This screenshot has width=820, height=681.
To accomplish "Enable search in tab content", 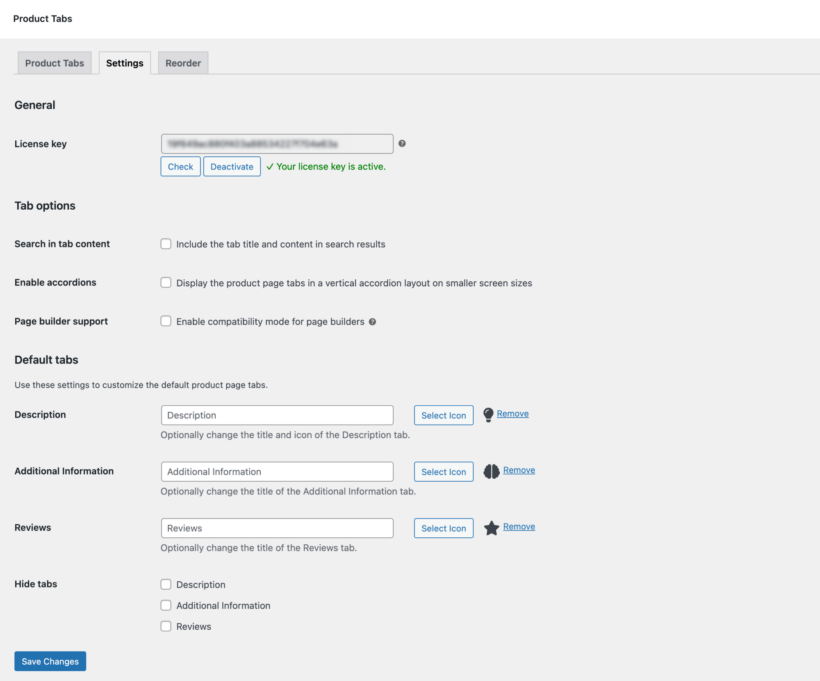I will (165, 243).
